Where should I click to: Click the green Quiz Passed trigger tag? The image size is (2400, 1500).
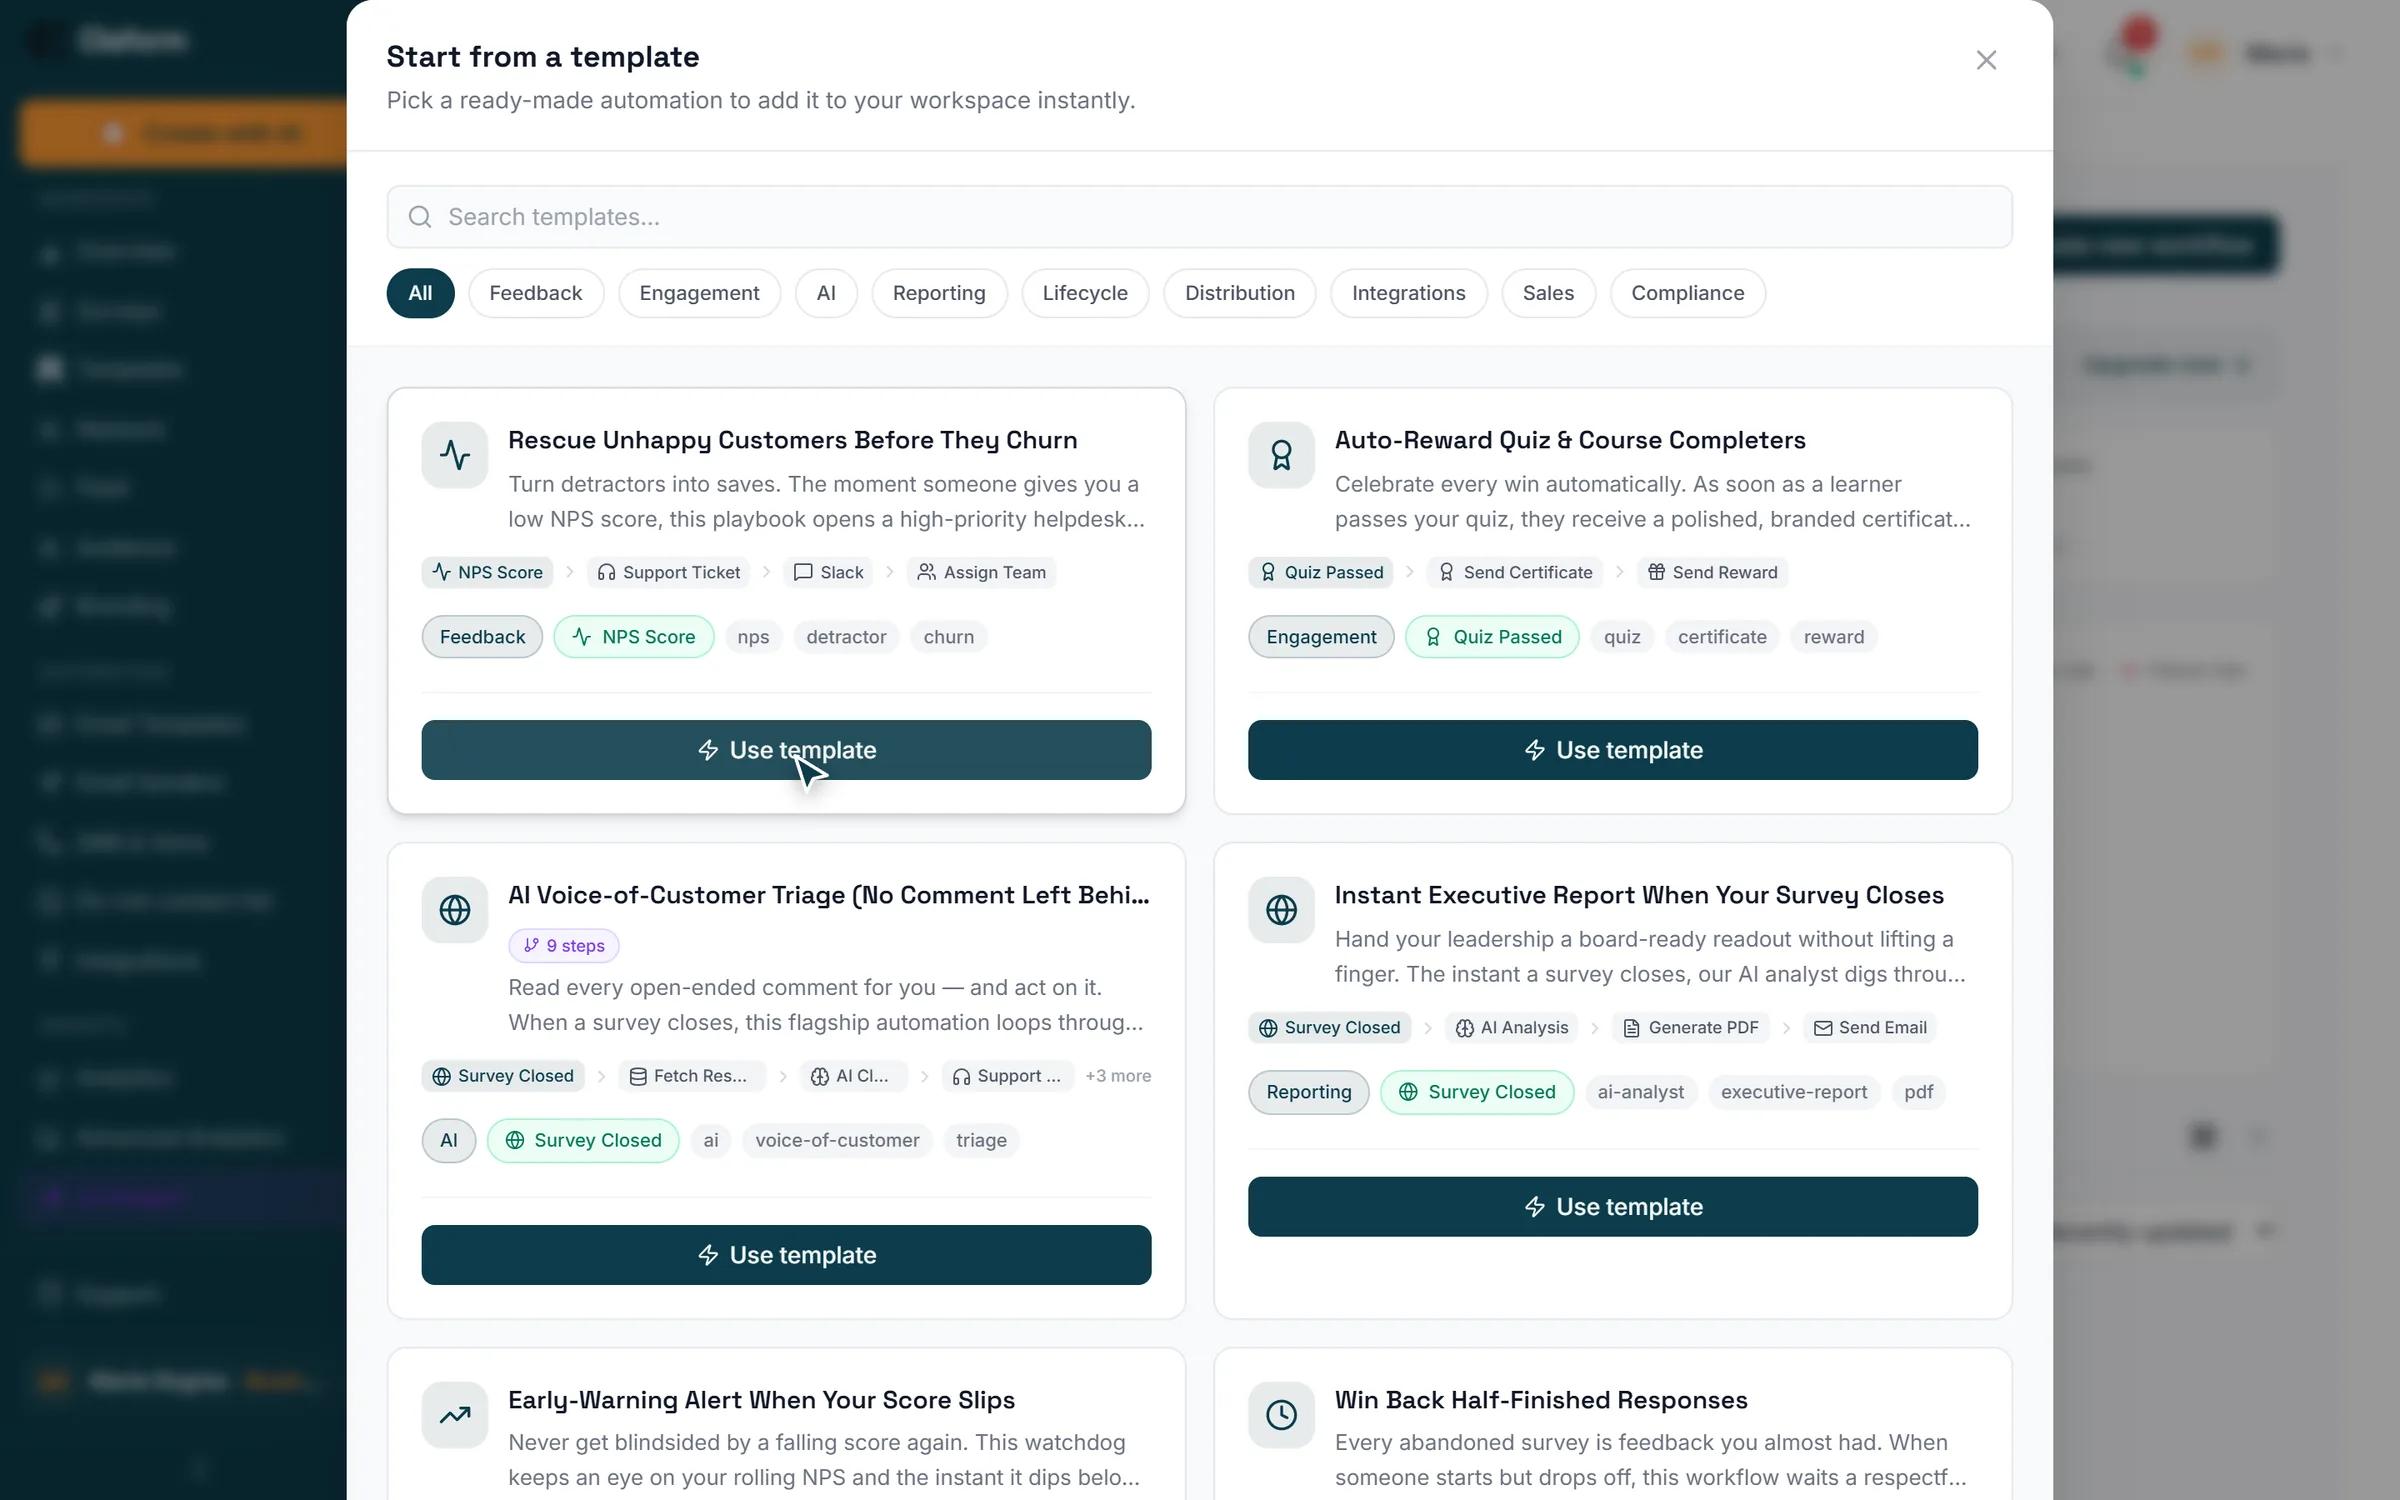pos(1492,637)
